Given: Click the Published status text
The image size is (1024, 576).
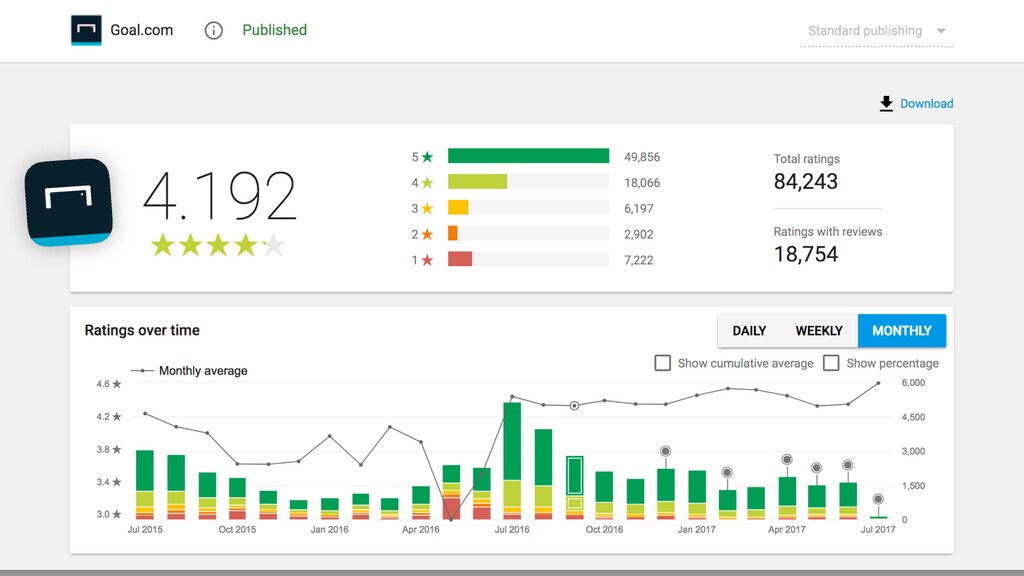Looking at the screenshot, I should click(274, 30).
